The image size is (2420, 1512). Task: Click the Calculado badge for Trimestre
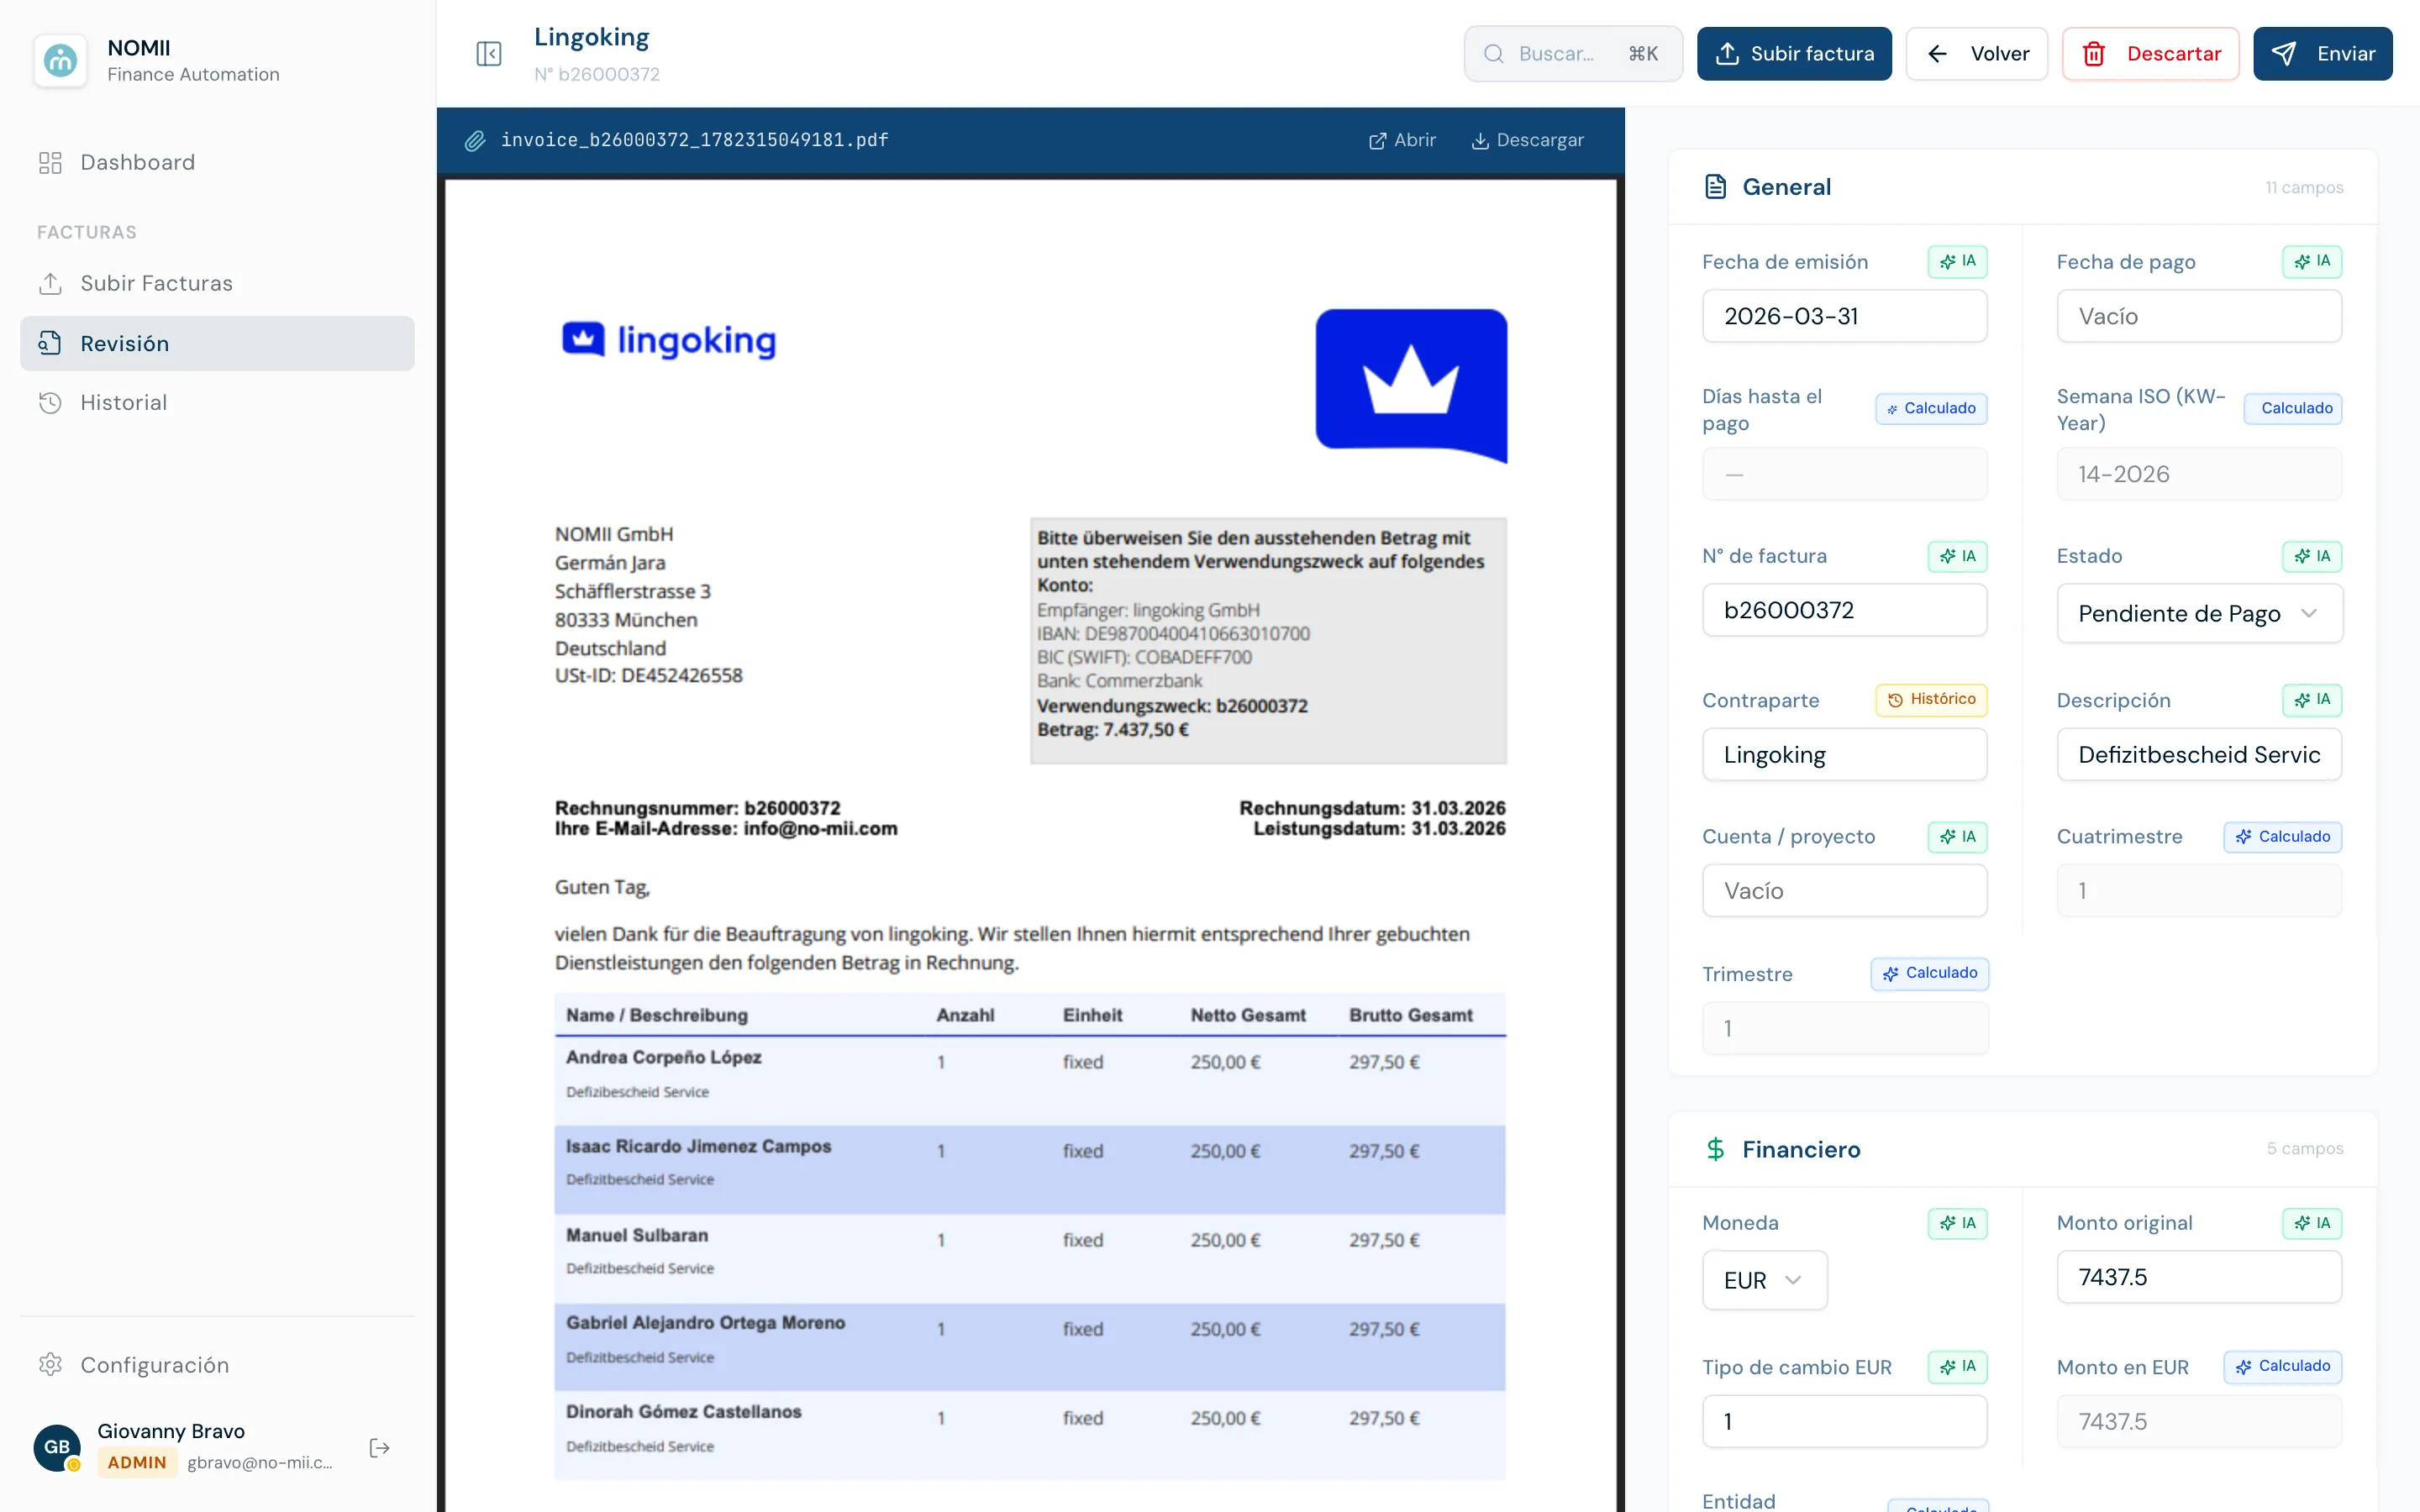pyautogui.click(x=1930, y=974)
